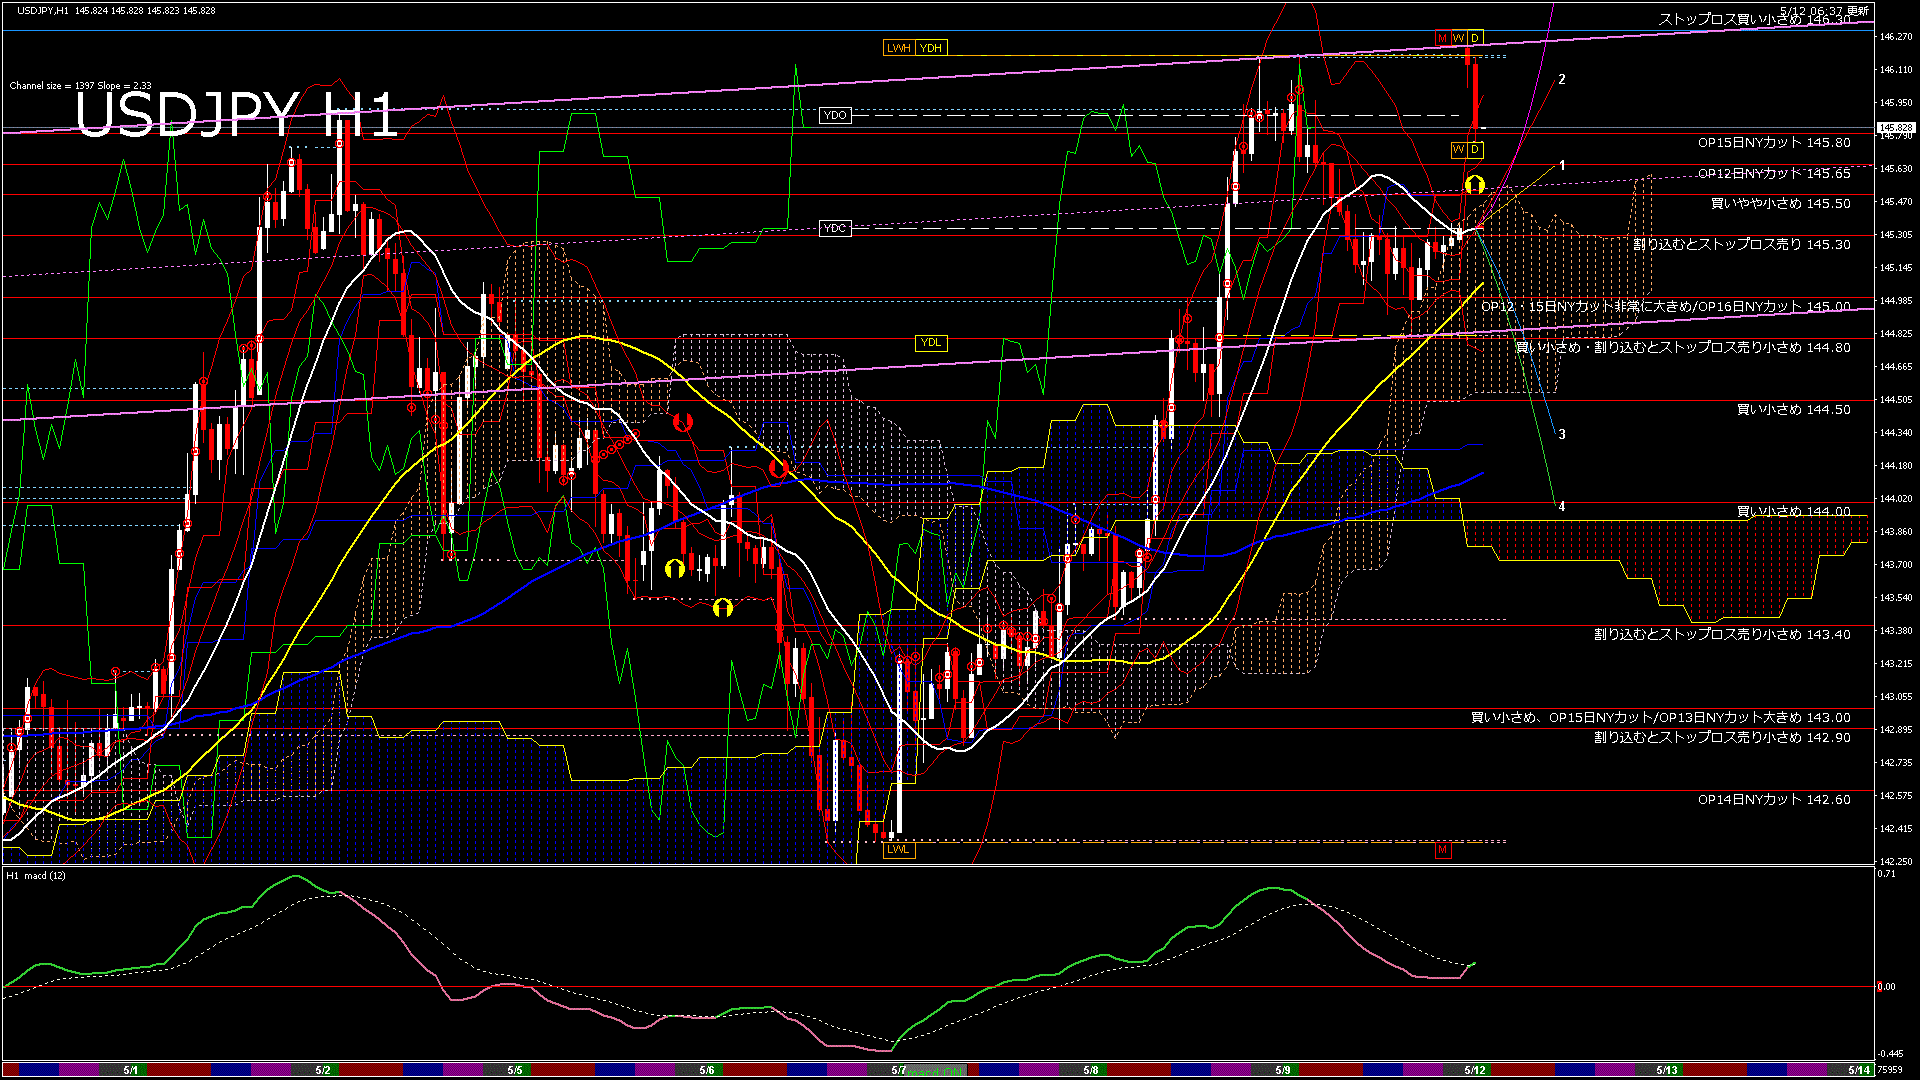Viewport: 1920px width, 1080px height.
Task: Click the 'OP15日NYカット 145.80' annotation
Action: click(1773, 143)
